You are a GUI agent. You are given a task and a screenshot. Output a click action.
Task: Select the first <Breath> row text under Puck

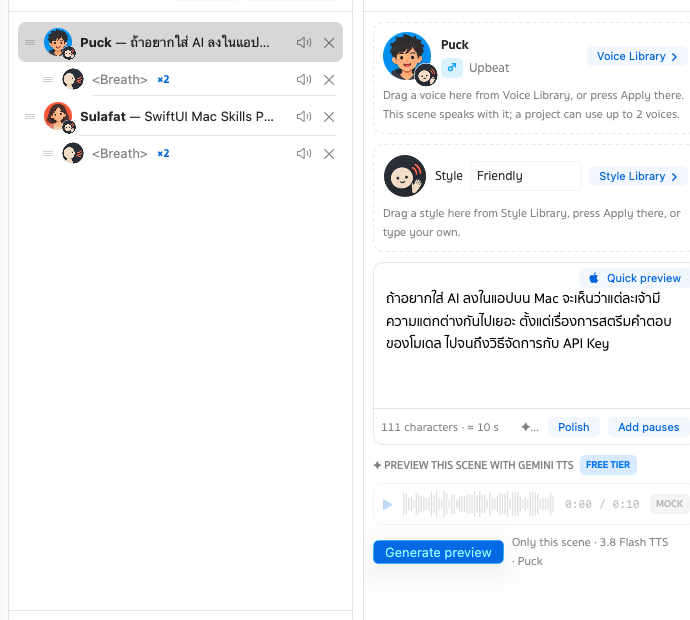pos(119,80)
